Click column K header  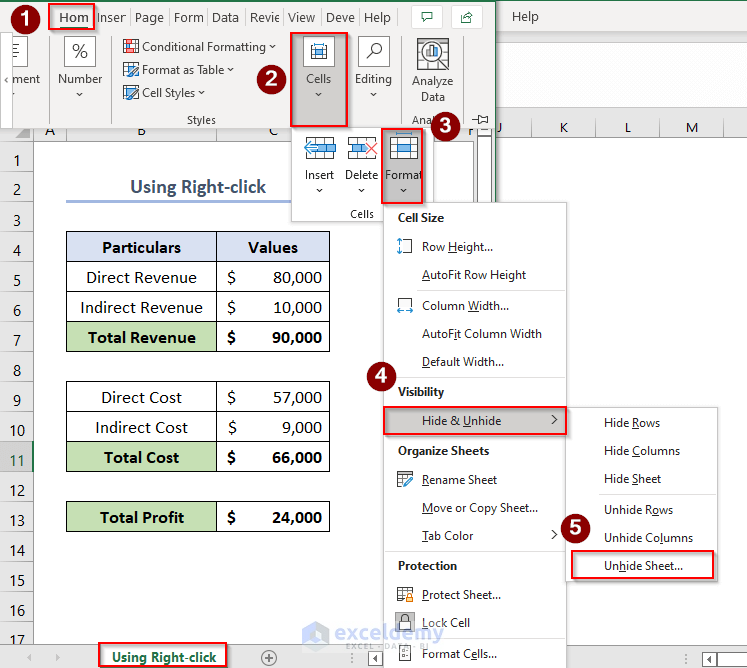click(x=564, y=128)
